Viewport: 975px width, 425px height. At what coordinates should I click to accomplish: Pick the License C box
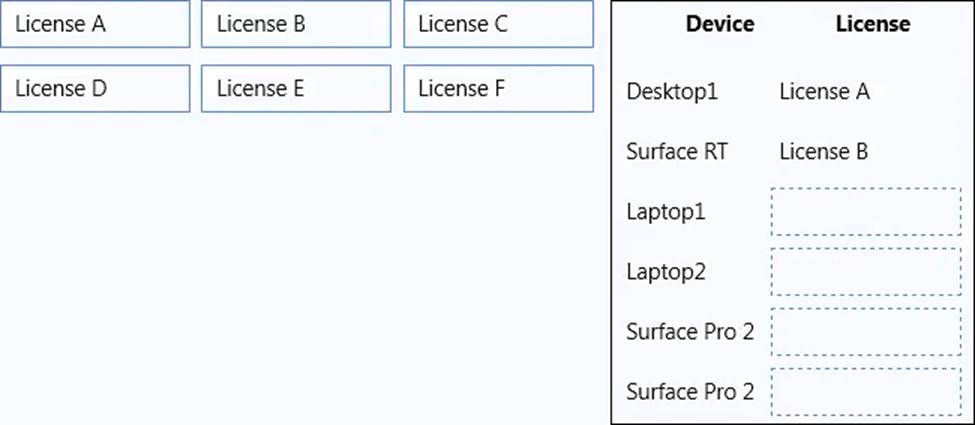[498, 24]
